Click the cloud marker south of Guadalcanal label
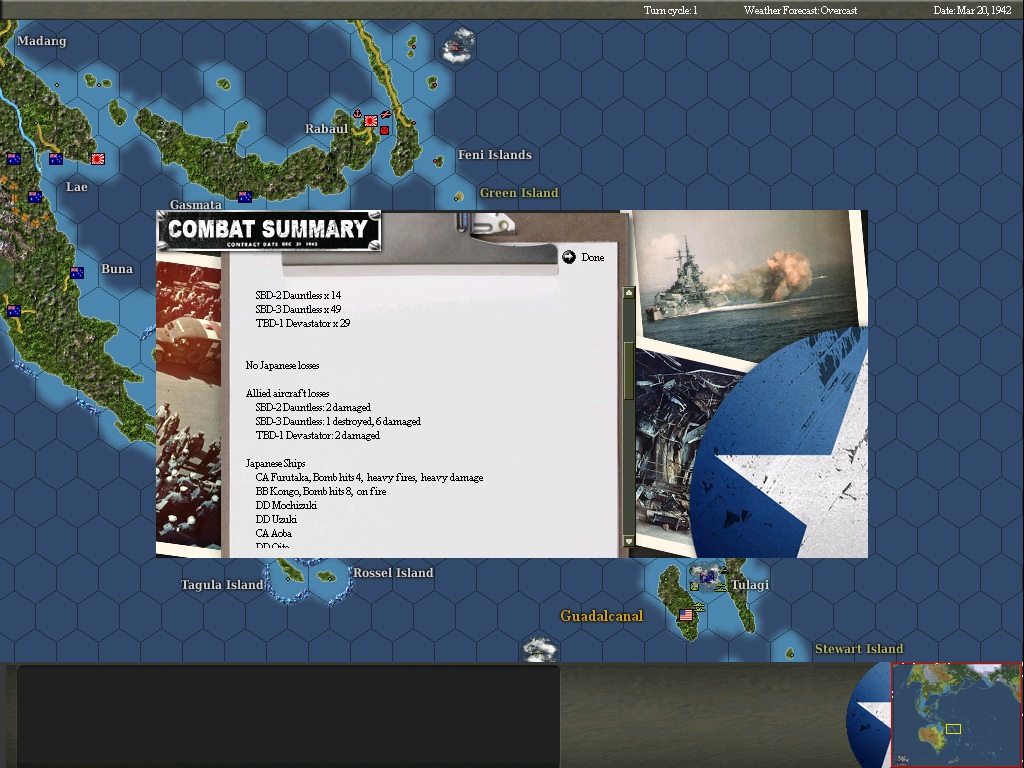 point(539,649)
